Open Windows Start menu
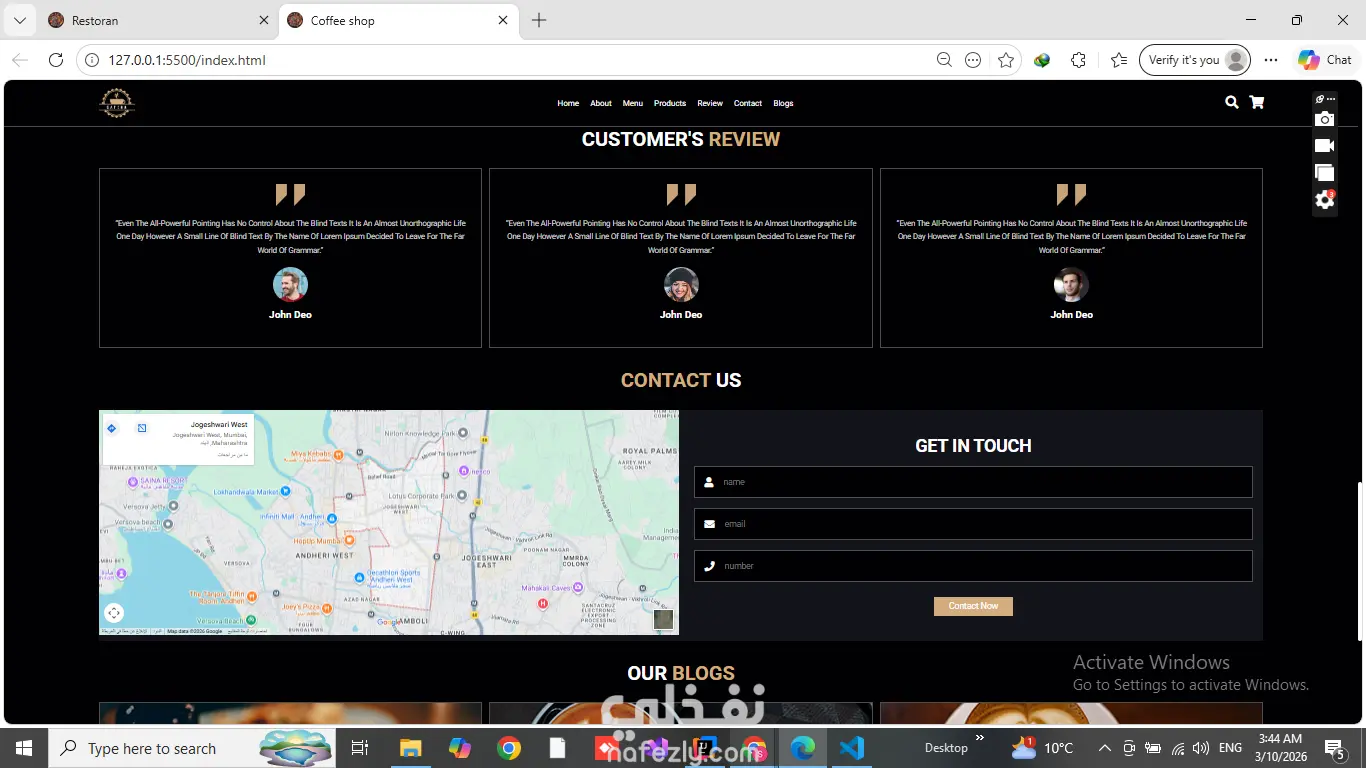Screen dimensions: 1366x768 click(23, 748)
